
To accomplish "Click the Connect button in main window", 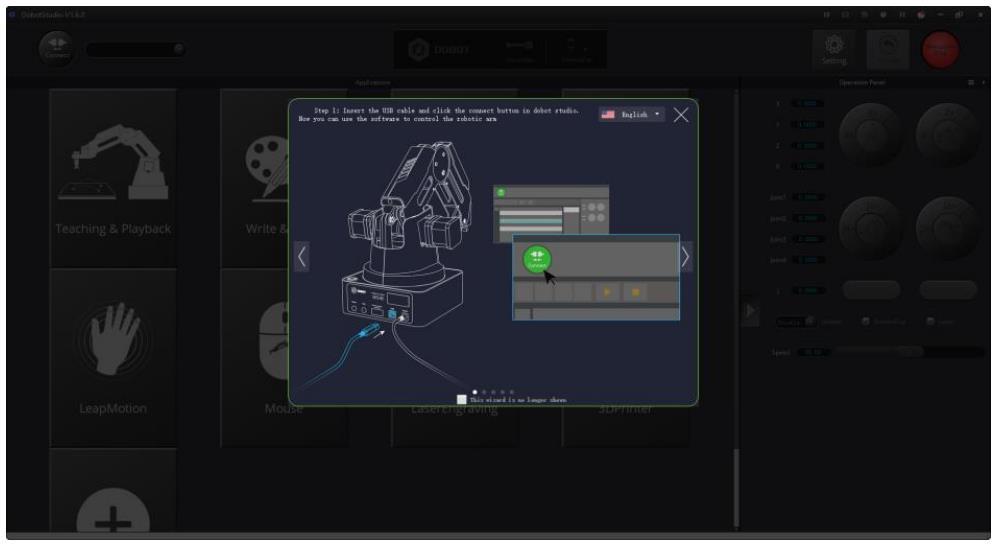I will click(57, 48).
